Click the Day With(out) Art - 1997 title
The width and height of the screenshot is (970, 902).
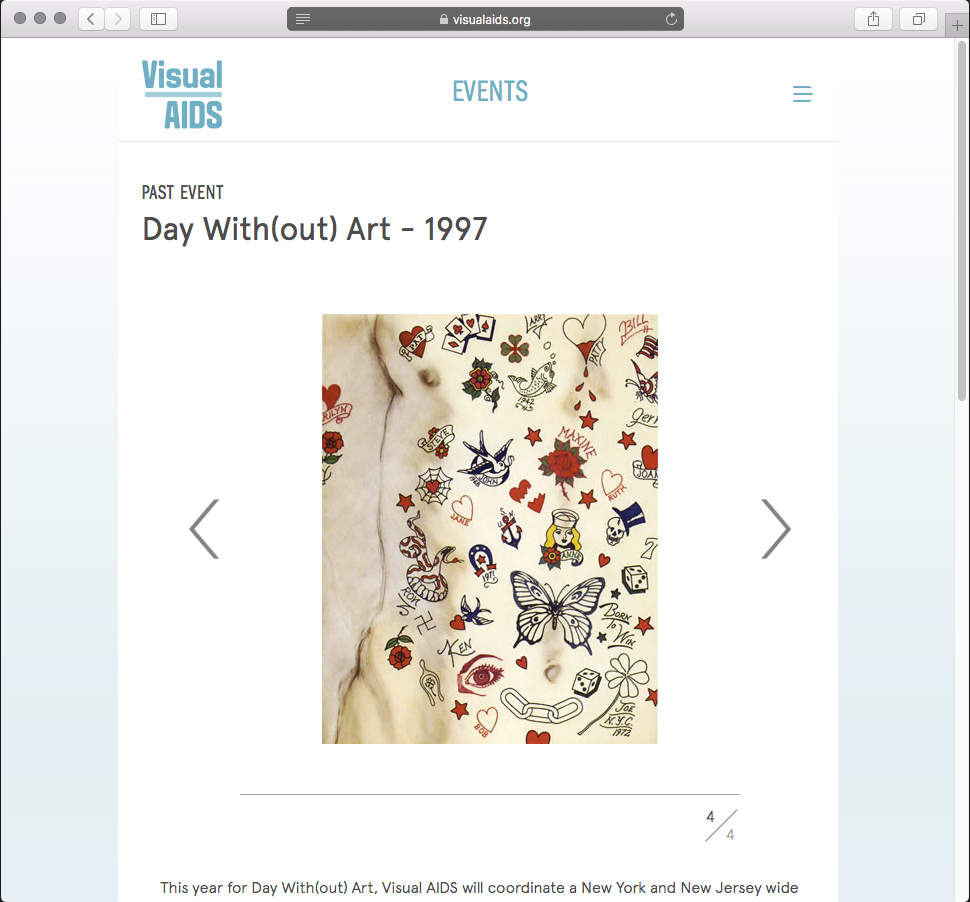[x=315, y=230]
